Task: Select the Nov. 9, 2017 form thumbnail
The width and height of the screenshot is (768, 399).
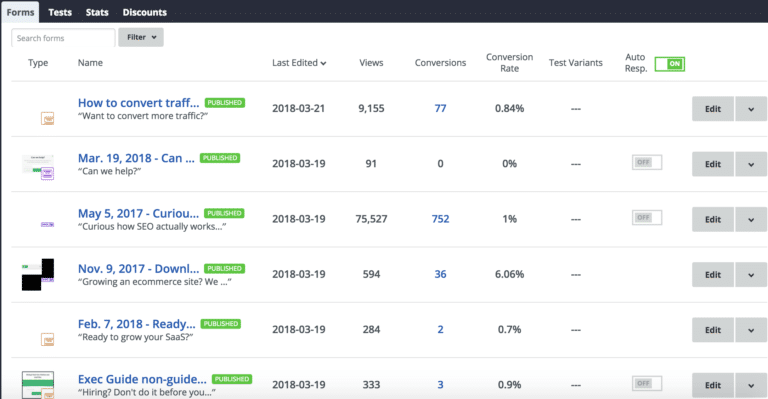Action: [x=38, y=275]
